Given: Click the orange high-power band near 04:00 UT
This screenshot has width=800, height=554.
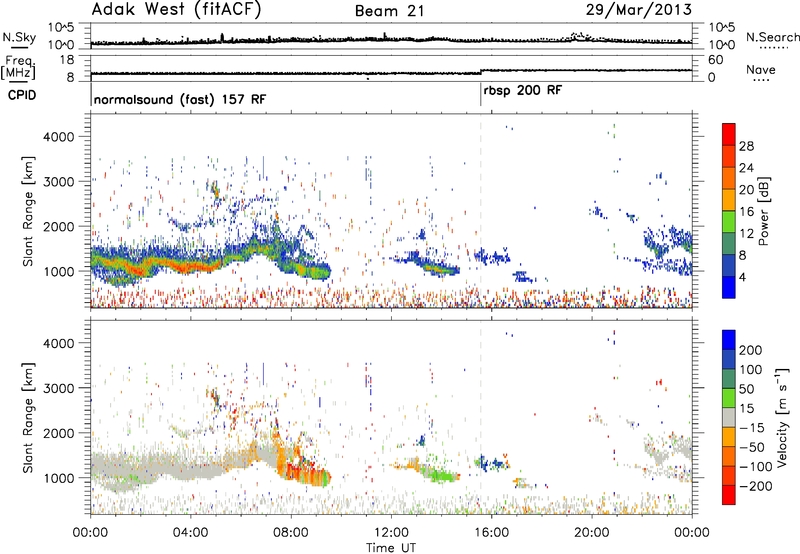Looking at the screenshot, I should (x=191, y=267).
